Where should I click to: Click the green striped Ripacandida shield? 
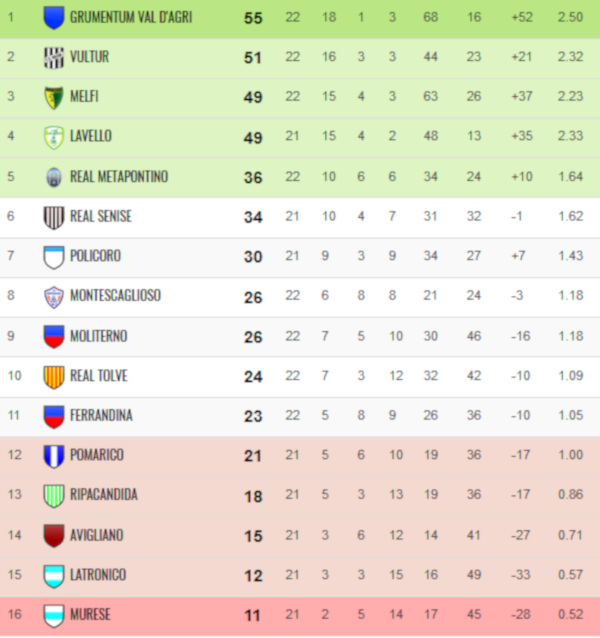coord(54,496)
